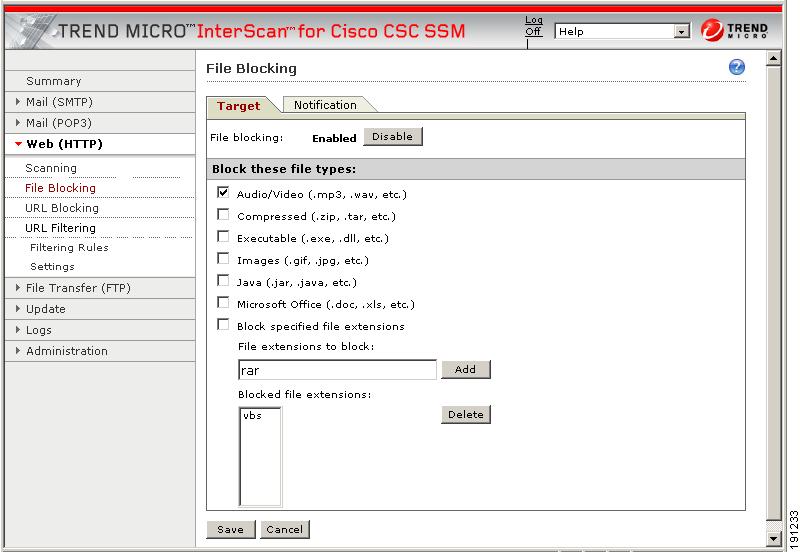
Task: Open Filtering Rules under URL Filtering
Action: 69,247
